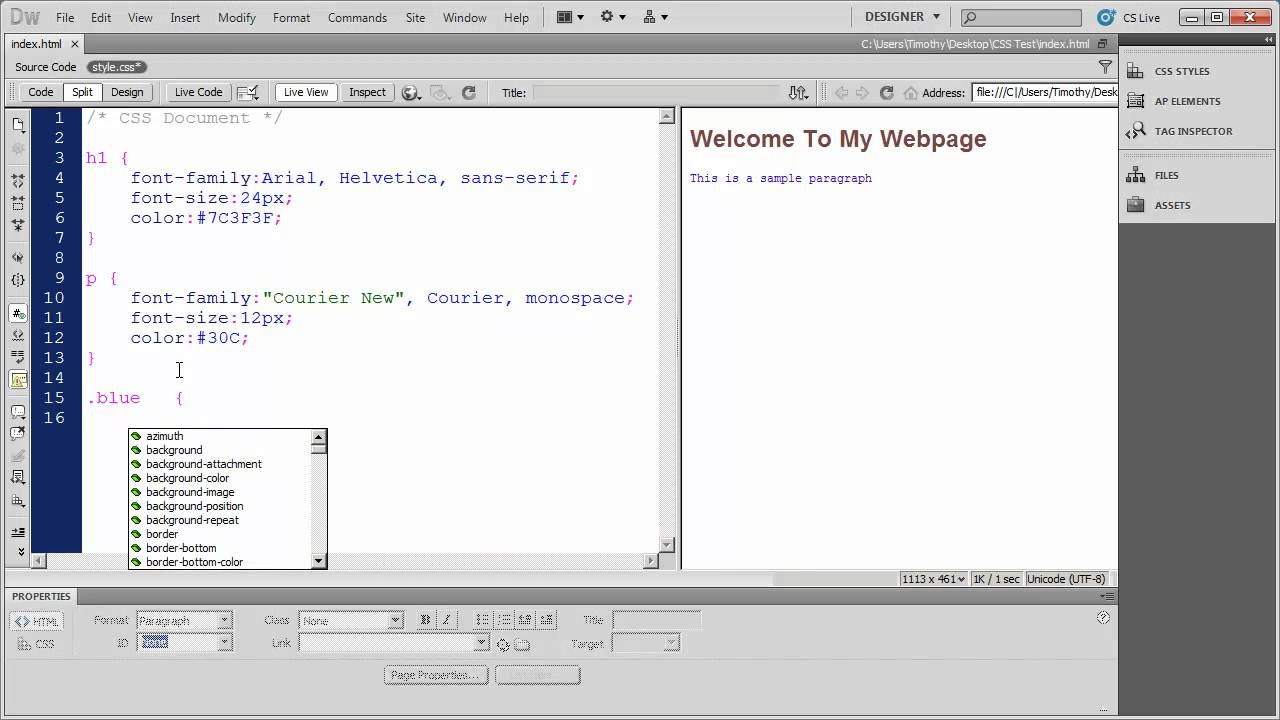This screenshot has height=720, width=1280.
Task: Toggle the Live View button
Action: [x=305, y=92]
